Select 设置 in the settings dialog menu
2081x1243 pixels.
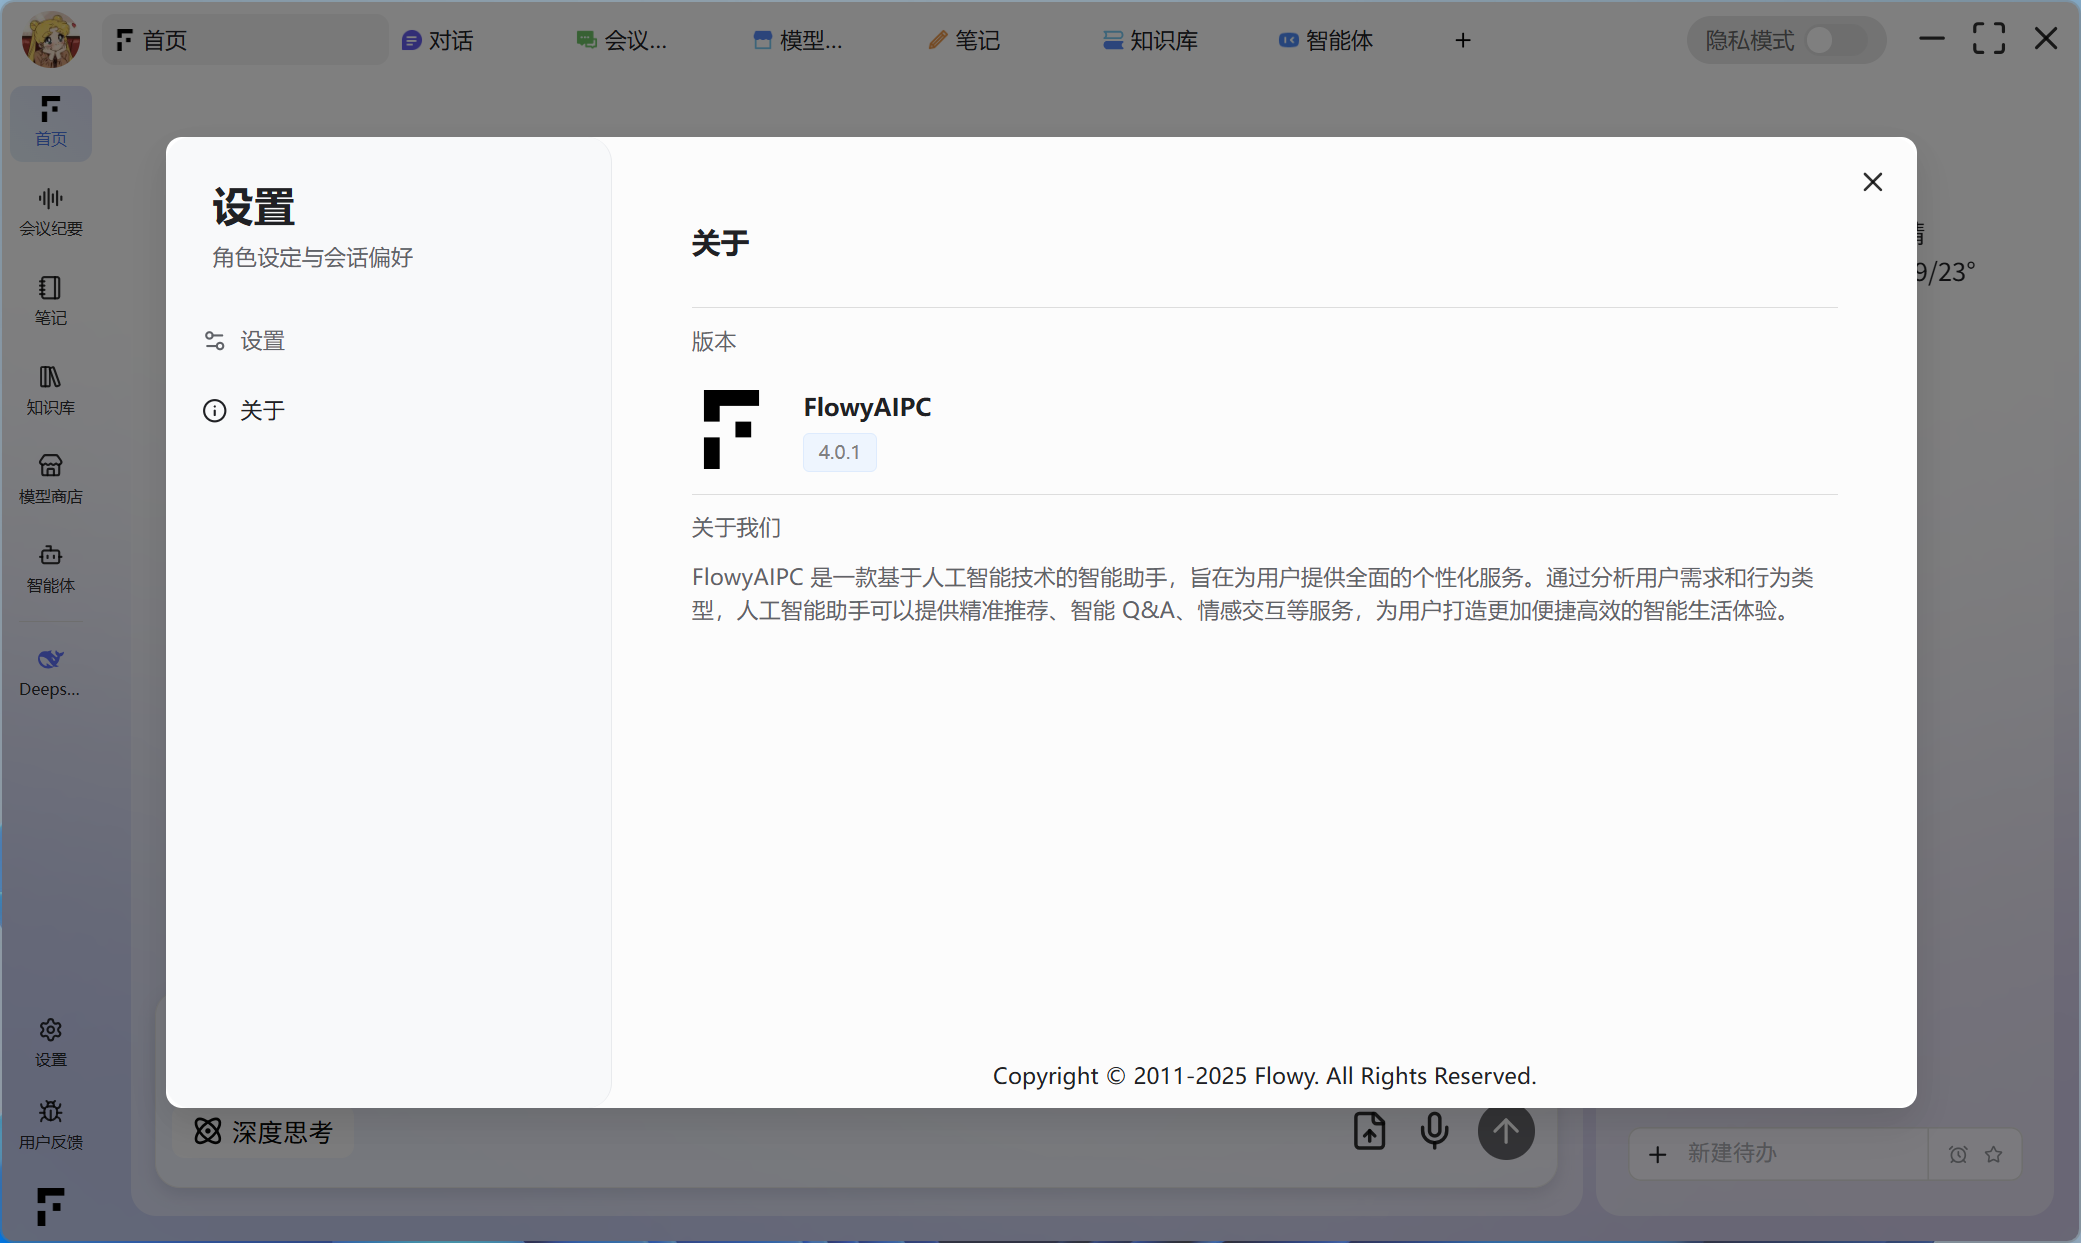[x=262, y=341]
